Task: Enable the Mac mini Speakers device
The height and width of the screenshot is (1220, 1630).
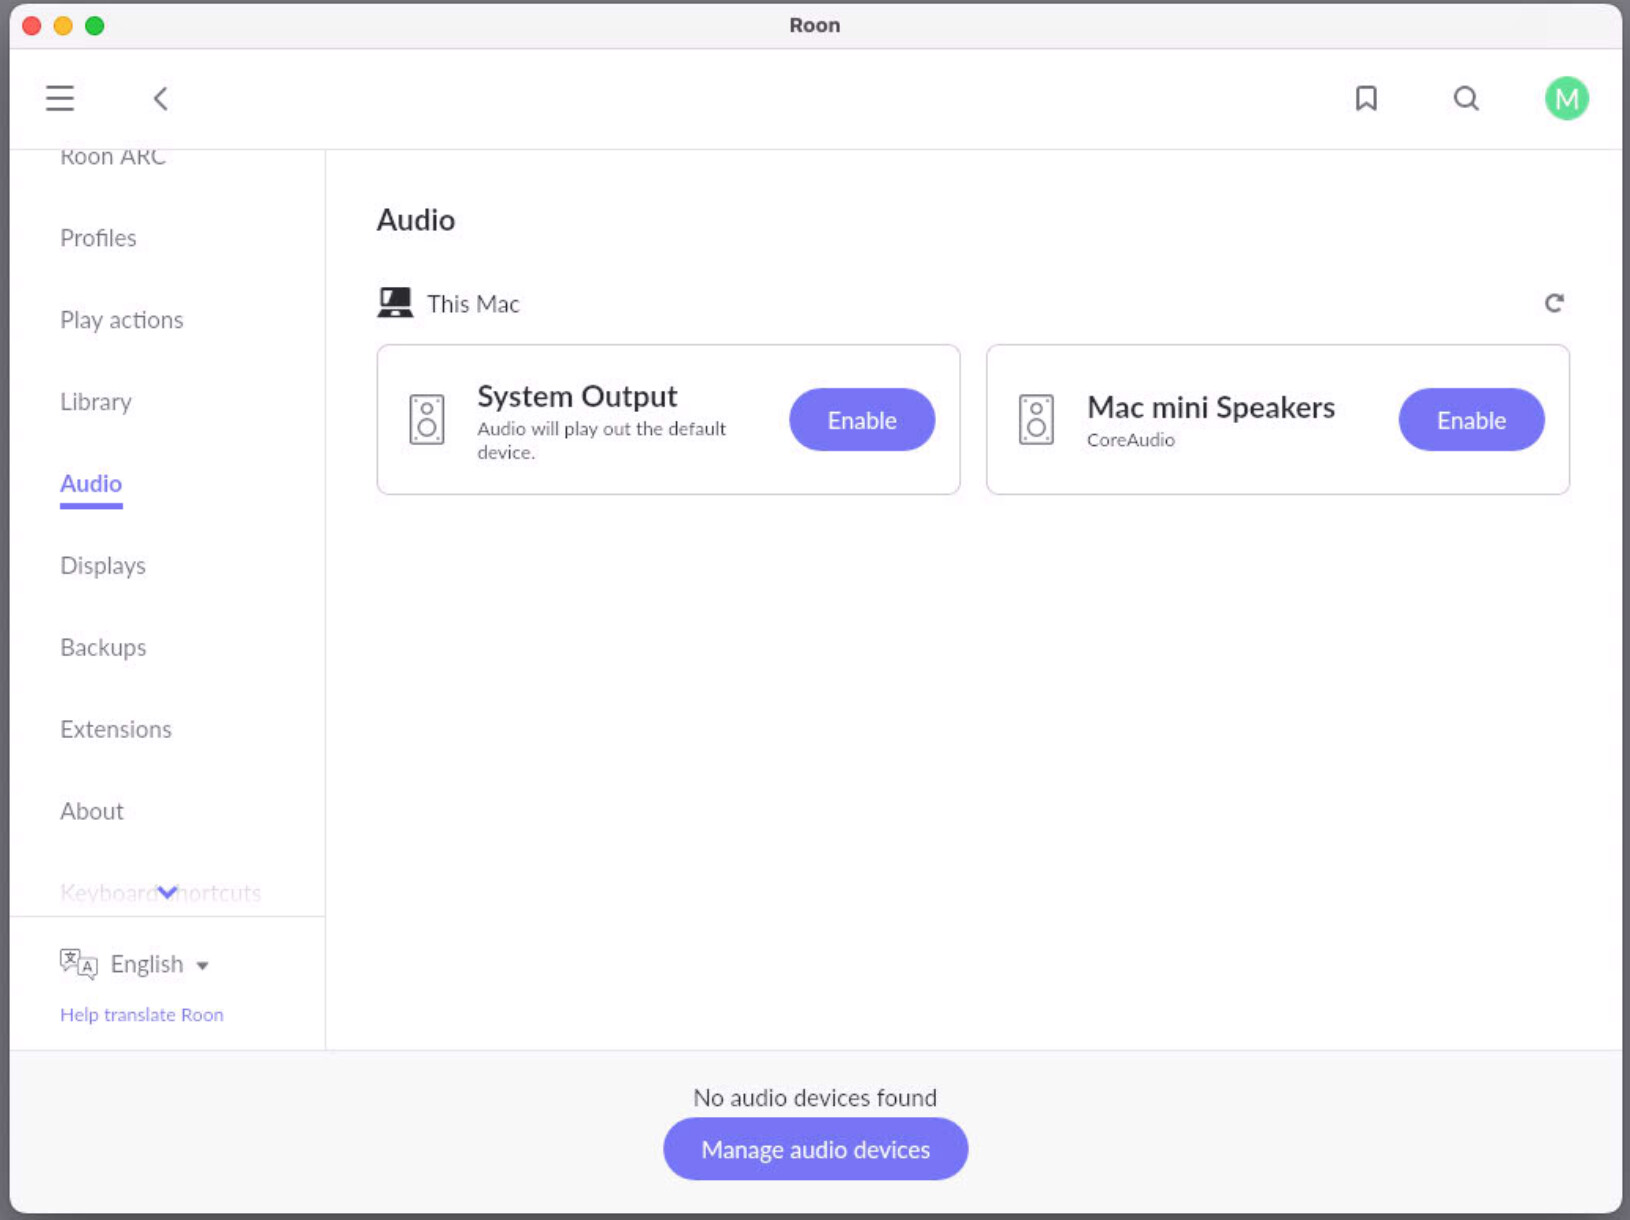Action: (x=1471, y=420)
